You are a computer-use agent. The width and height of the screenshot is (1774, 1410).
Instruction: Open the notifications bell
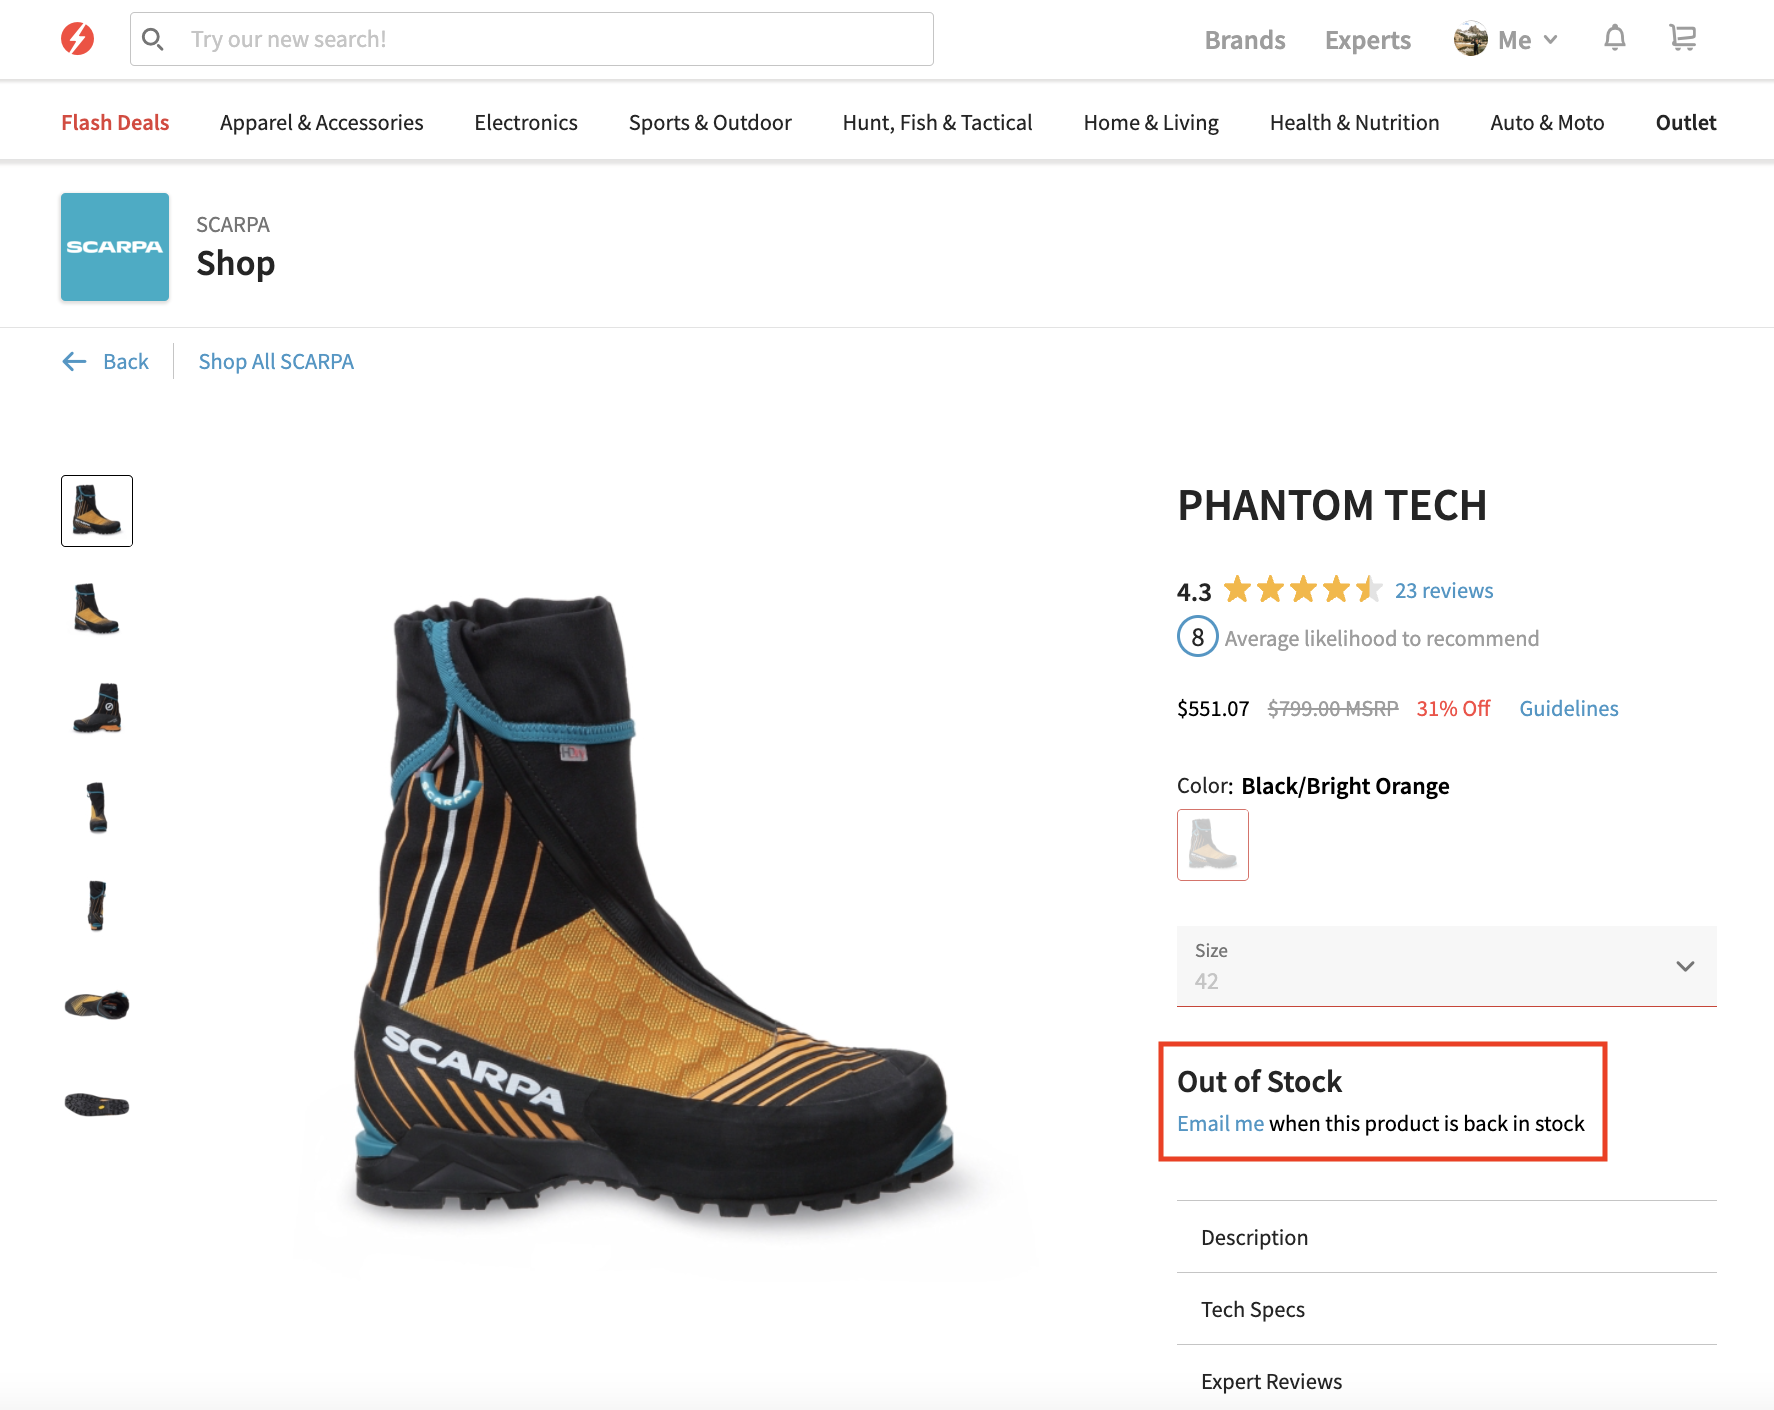click(1614, 39)
